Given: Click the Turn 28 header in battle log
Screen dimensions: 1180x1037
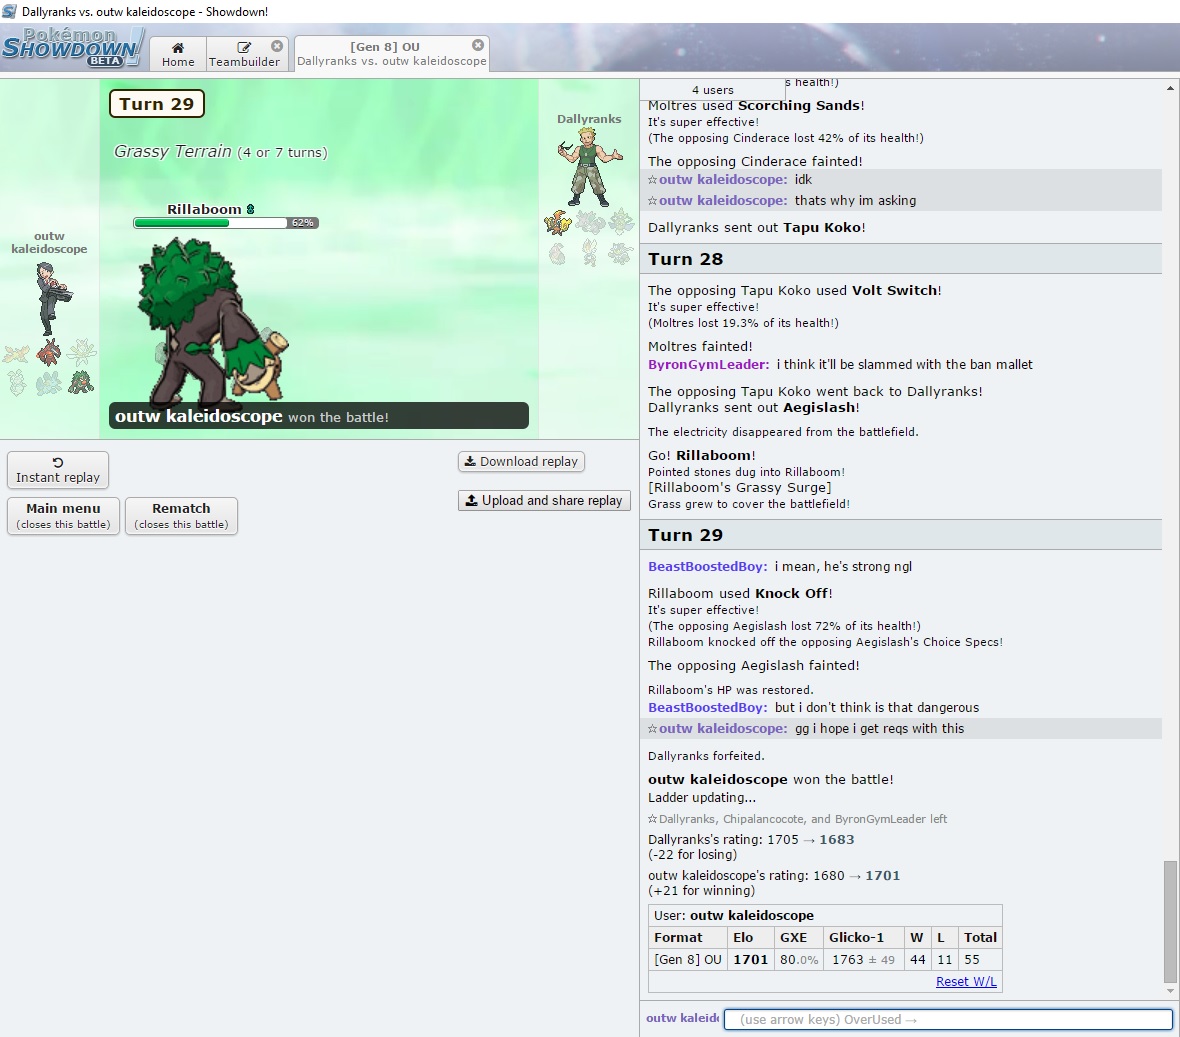Looking at the screenshot, I should [x=901, y=259].
